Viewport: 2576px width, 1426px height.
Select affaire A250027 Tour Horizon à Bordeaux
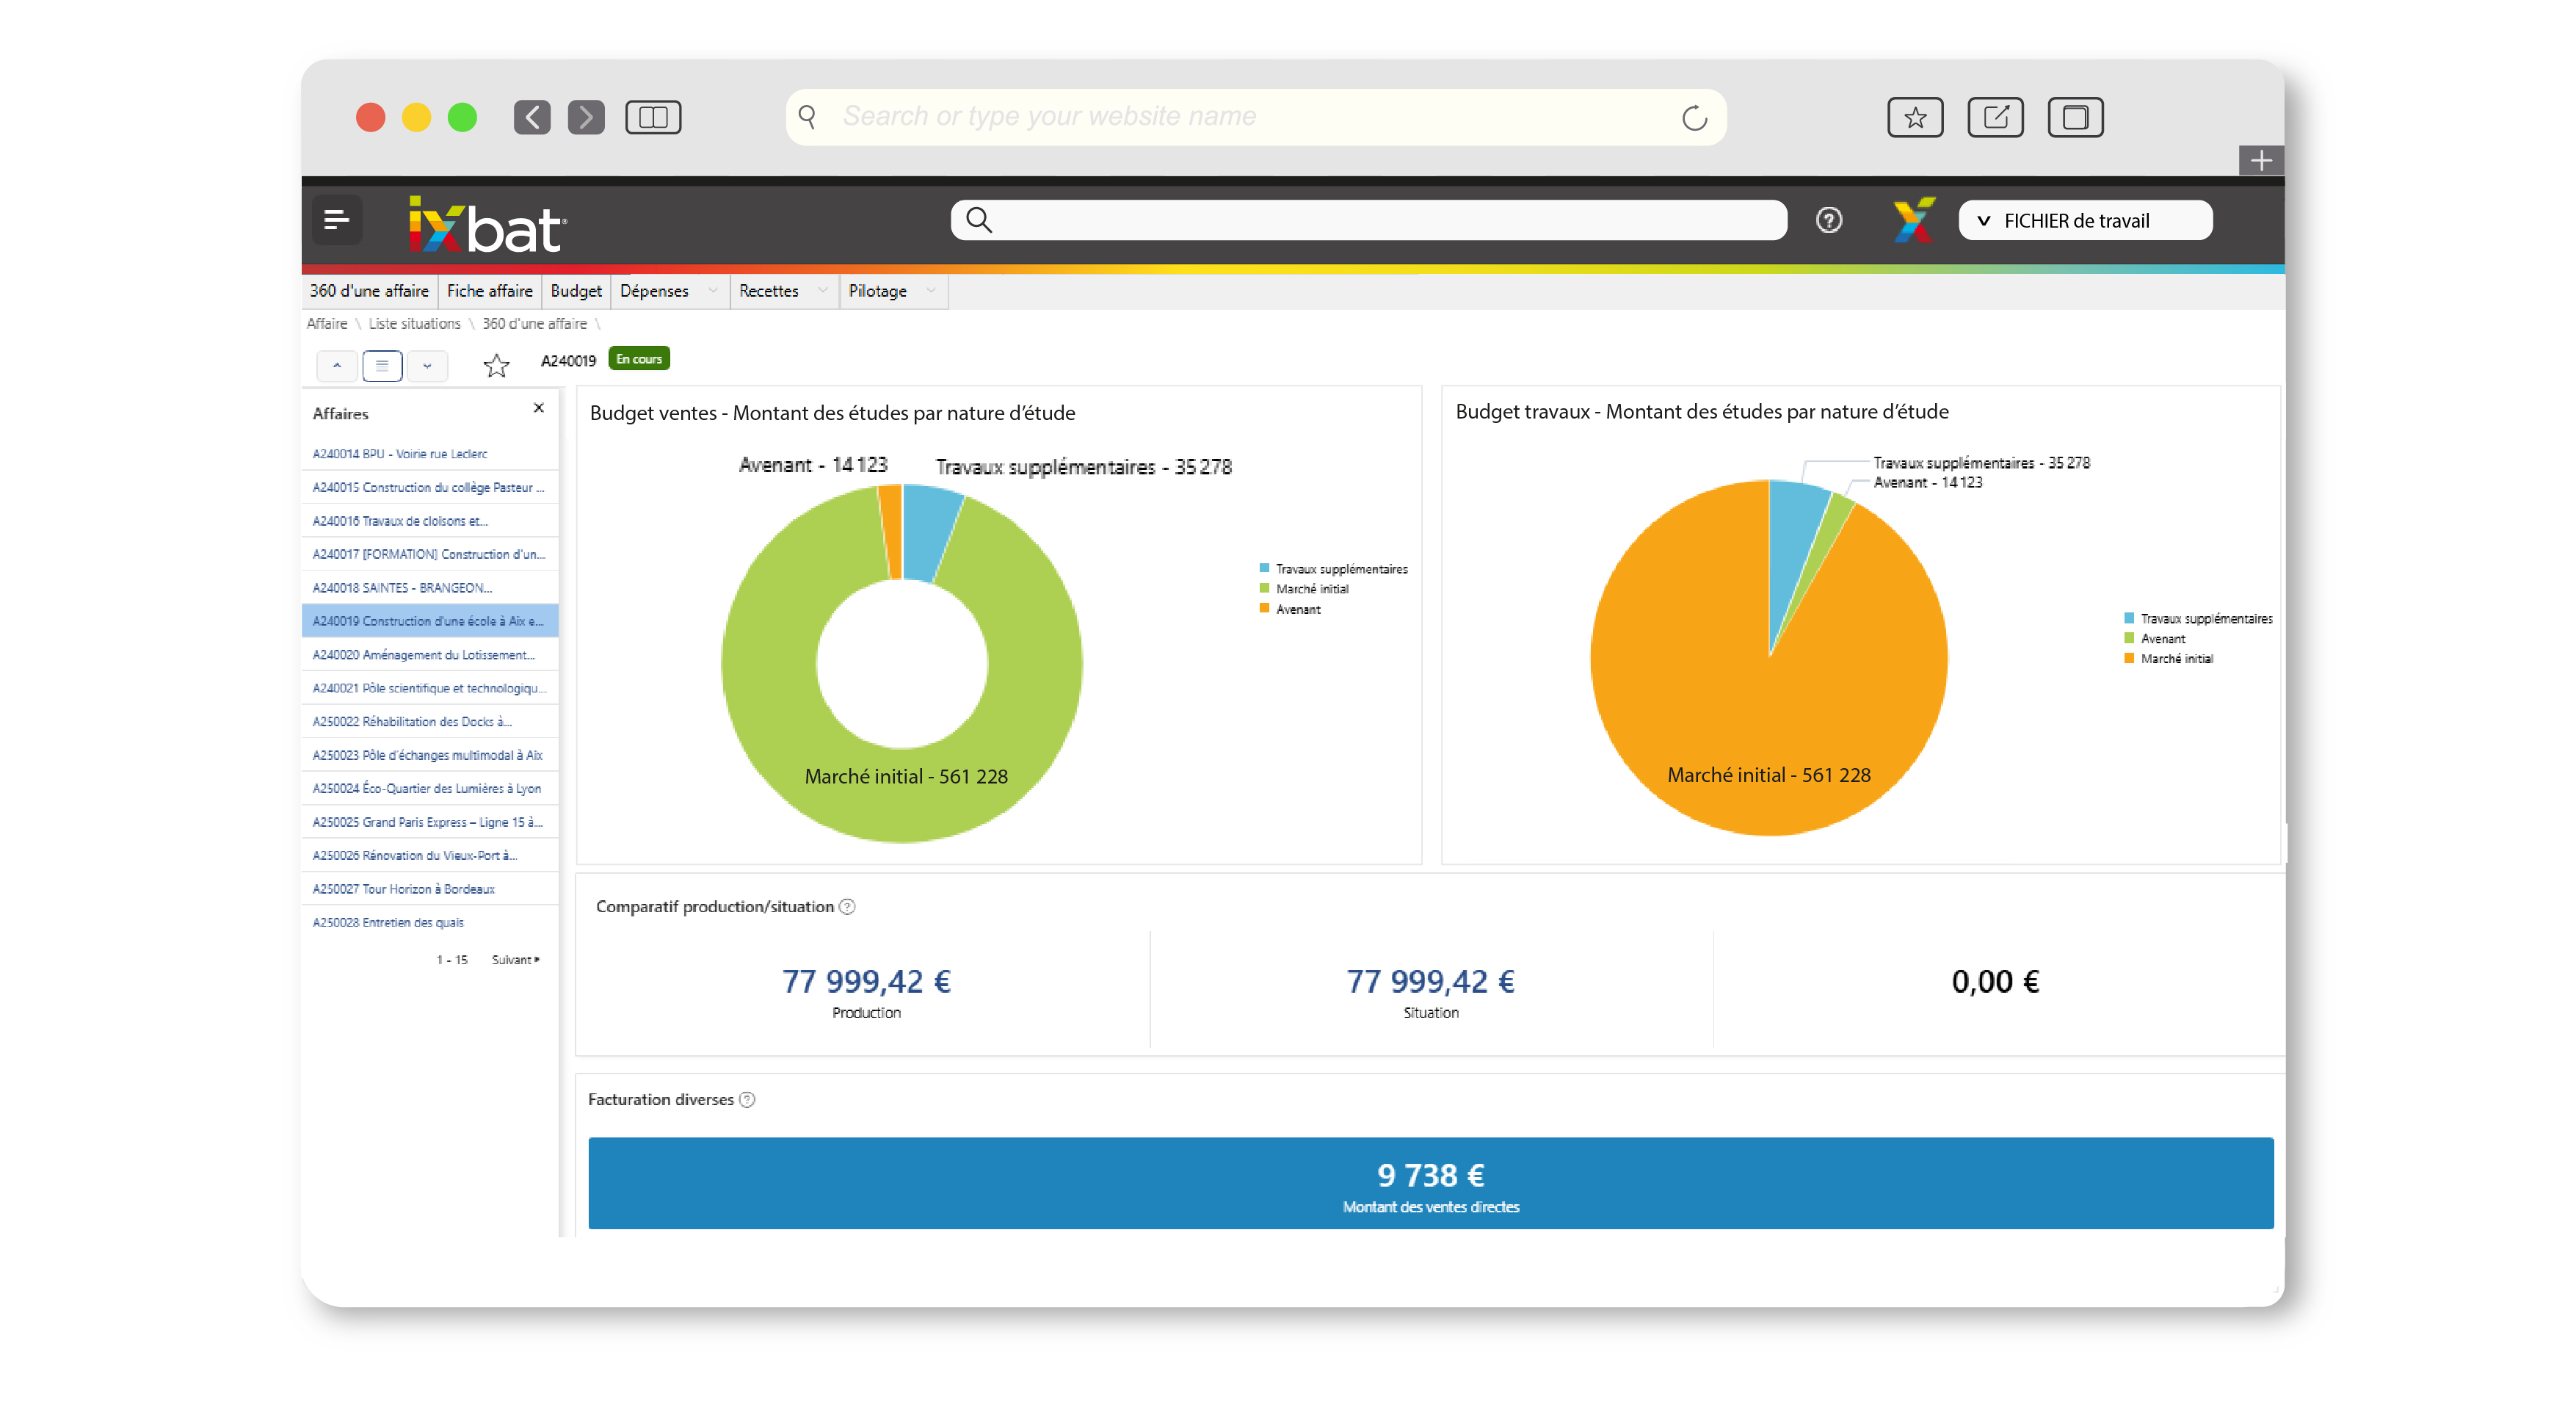point(404,889)
